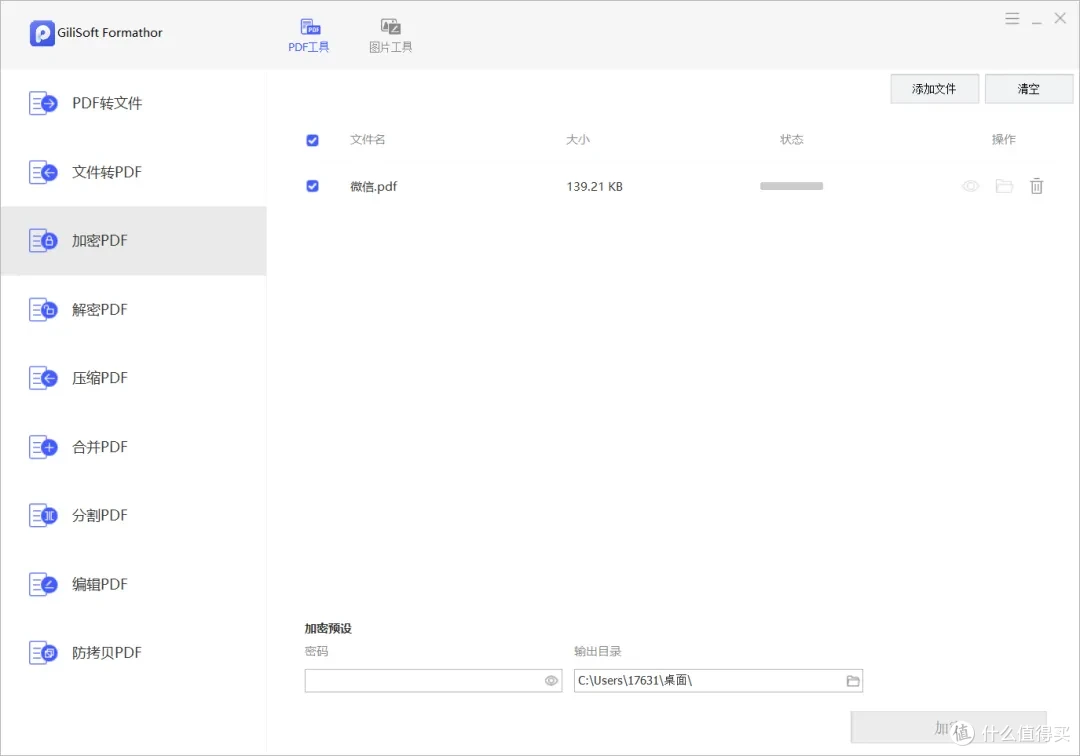Toggle password visibility with the eye icon
Screen dimensions: 1080x756
click(x=551, y=680)
